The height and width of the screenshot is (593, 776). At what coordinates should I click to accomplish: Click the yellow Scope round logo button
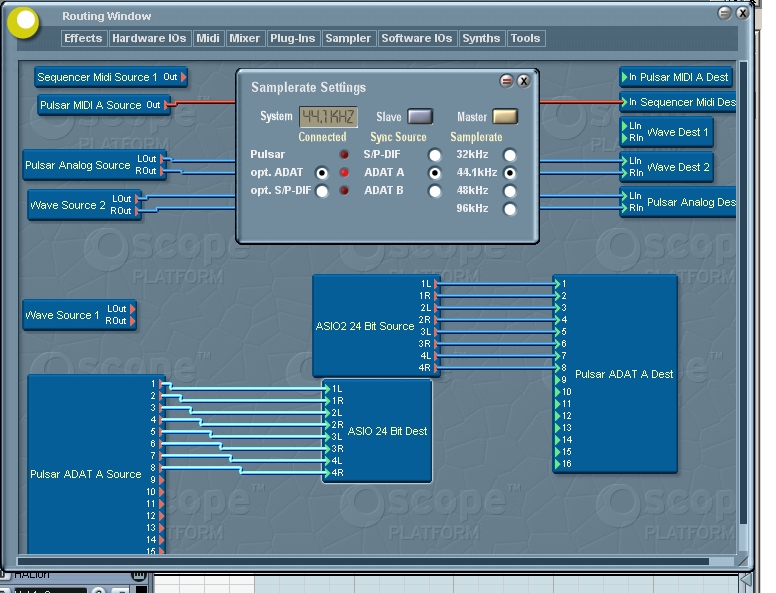click(23, 22)
